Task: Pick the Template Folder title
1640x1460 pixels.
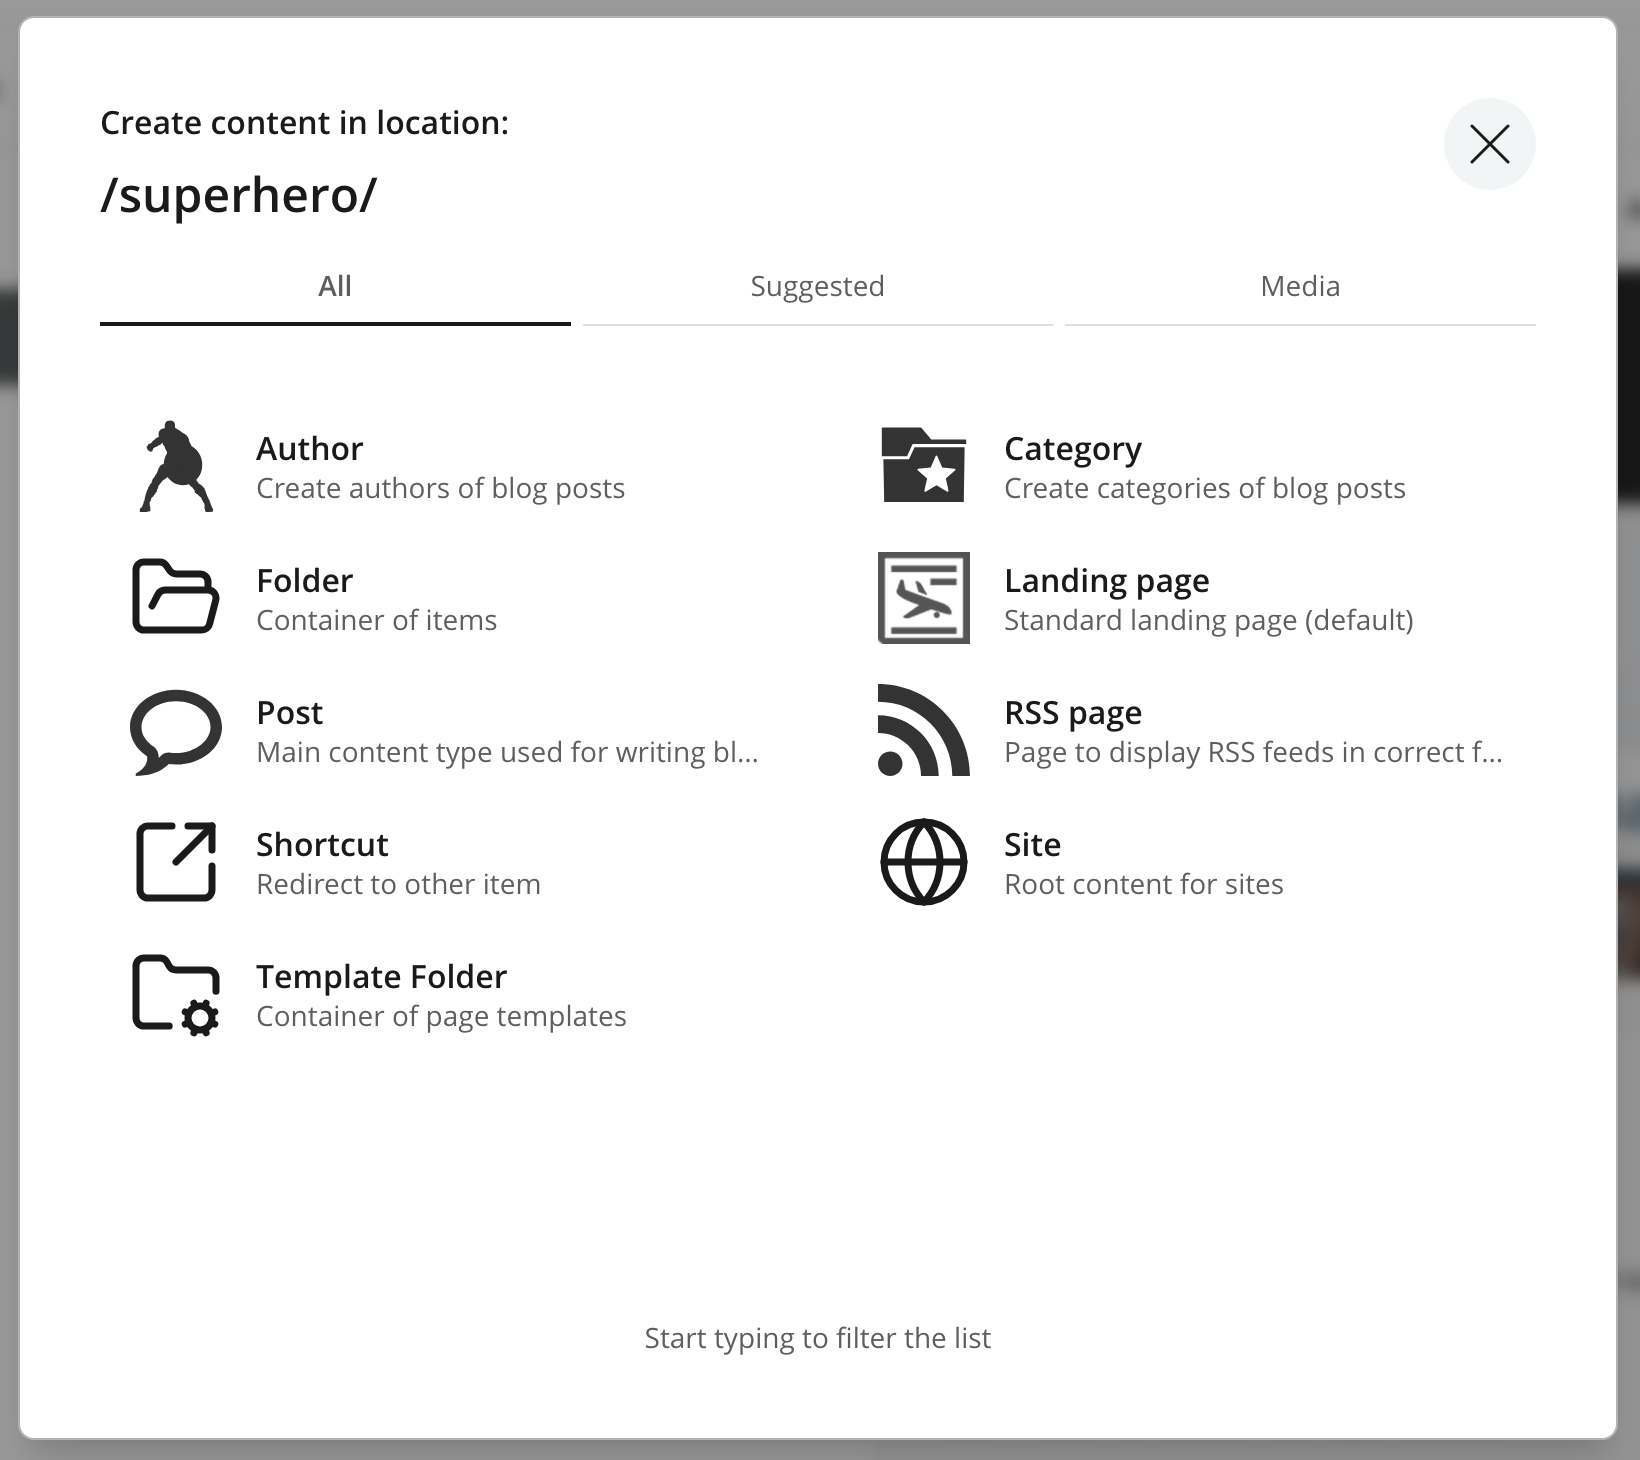Action: pyautogui.click(x=382, y=977)
